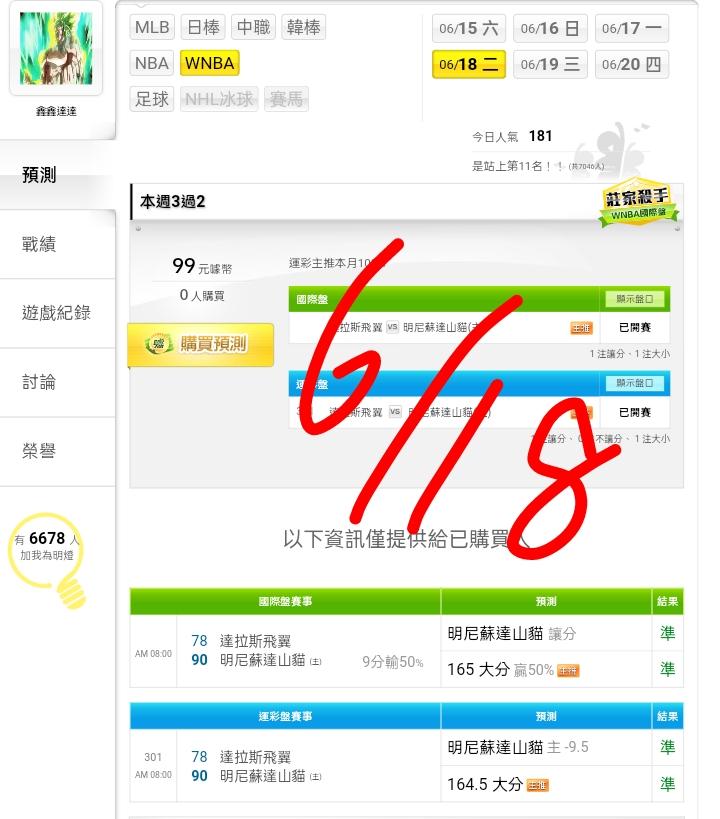
Task: Toggle 顯示盤口 for 國際盤
Action: pos(634,299)
